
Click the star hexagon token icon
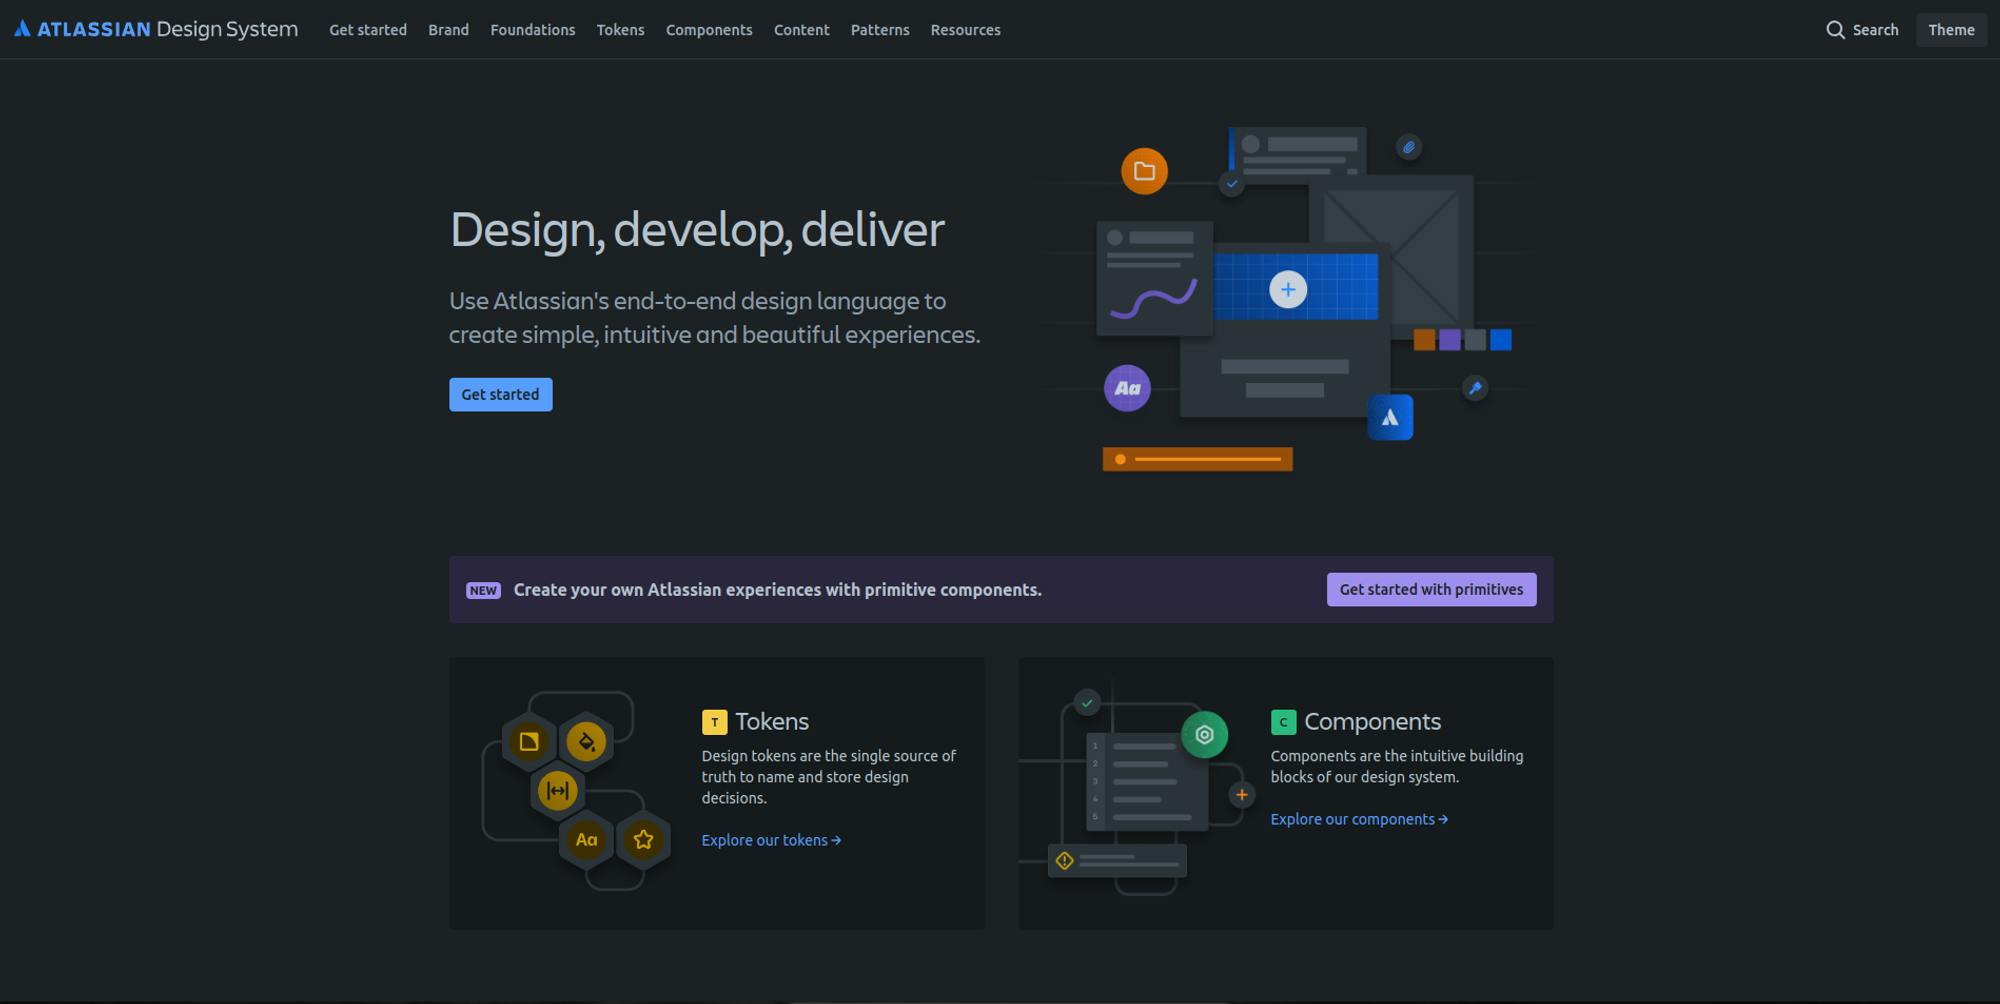[x=643, y=840]
